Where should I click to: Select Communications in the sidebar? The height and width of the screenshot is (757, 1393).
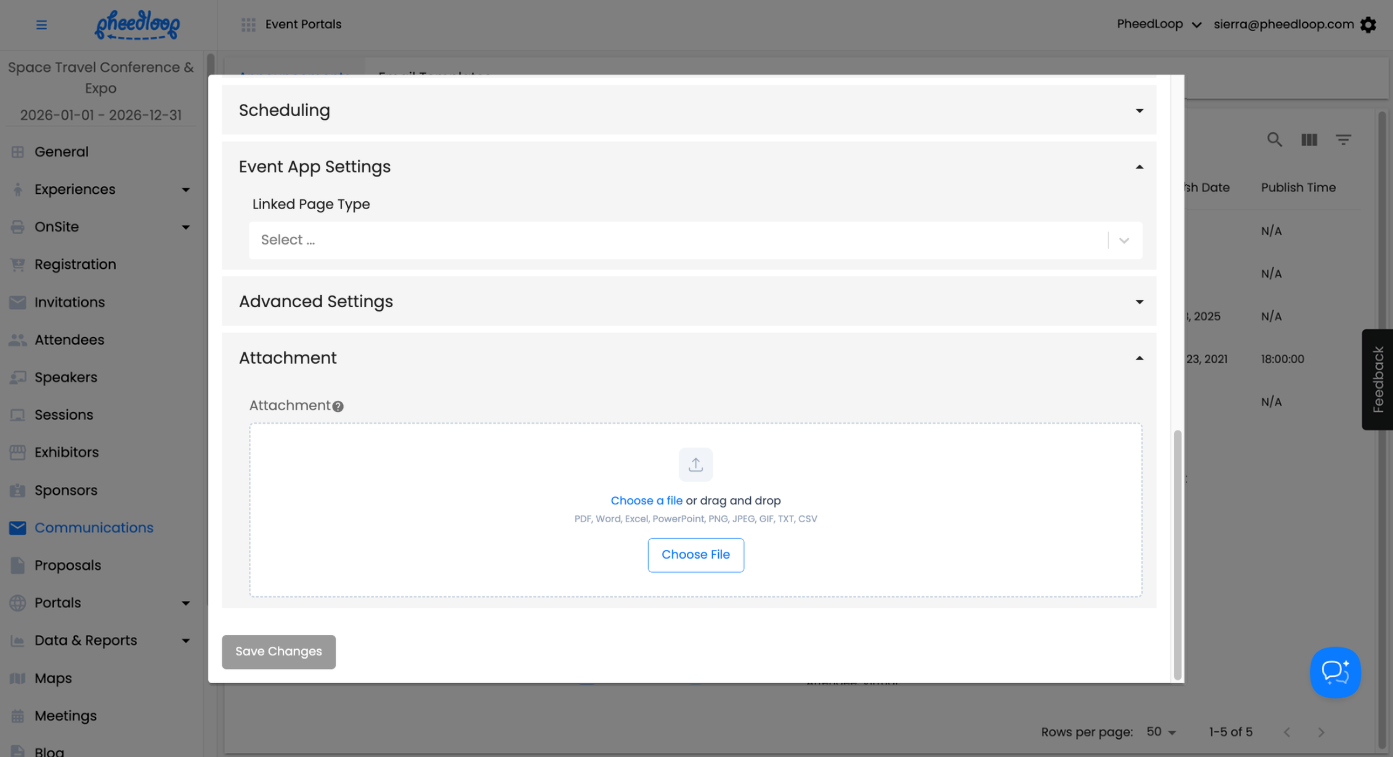point(94,528)
